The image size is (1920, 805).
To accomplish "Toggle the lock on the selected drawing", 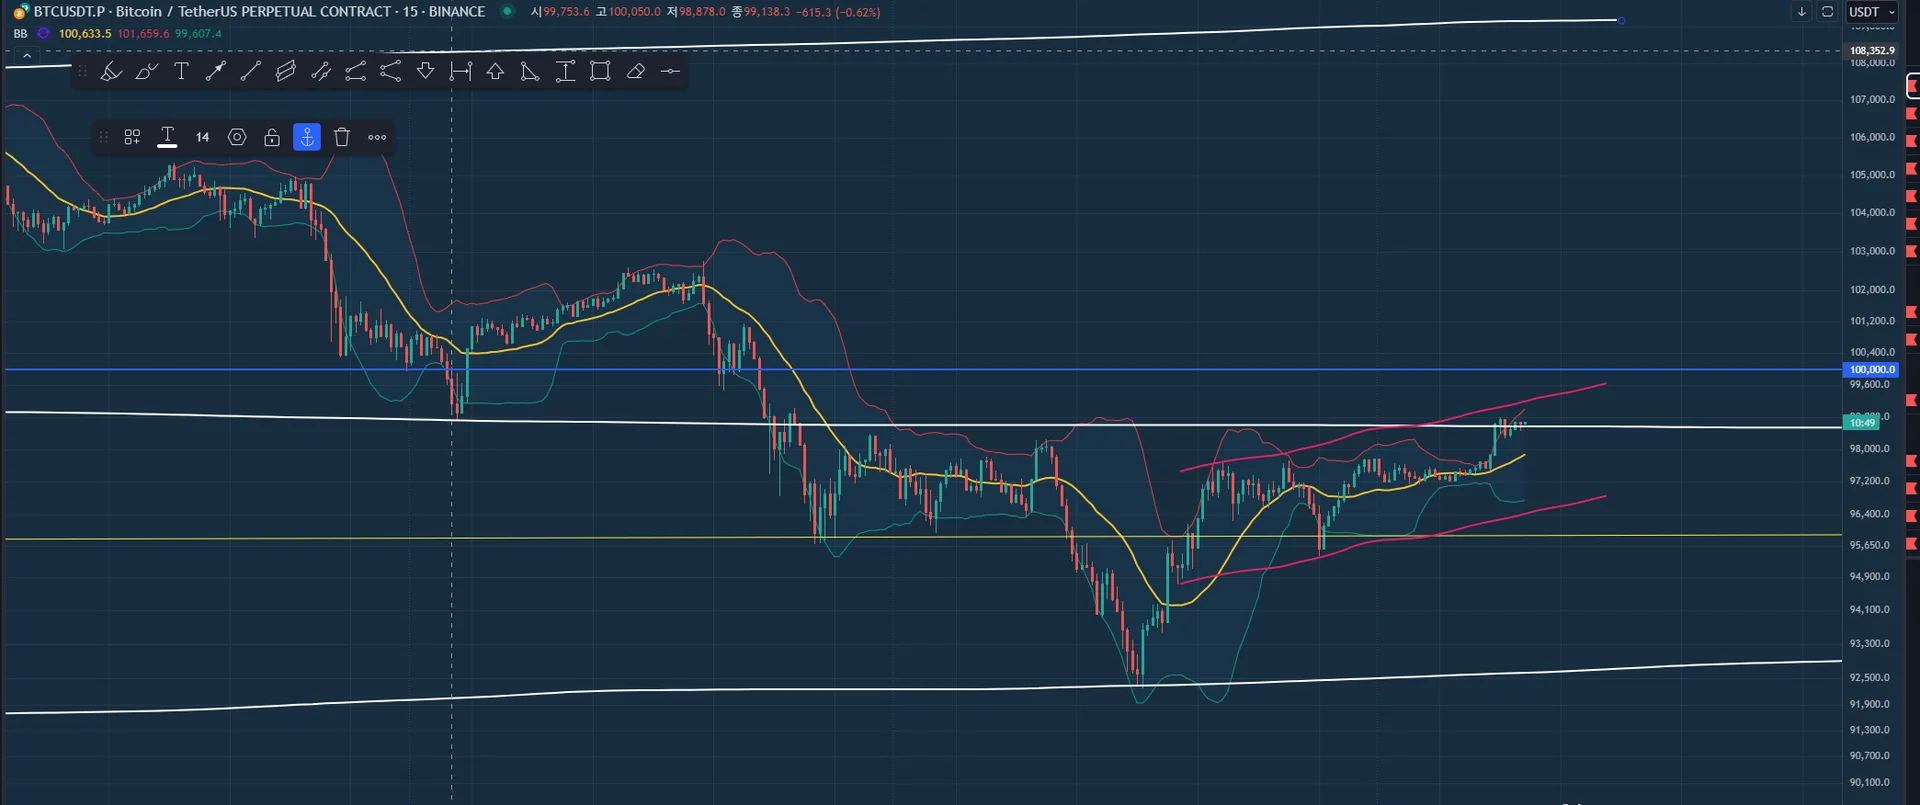I will click(272, 137).
